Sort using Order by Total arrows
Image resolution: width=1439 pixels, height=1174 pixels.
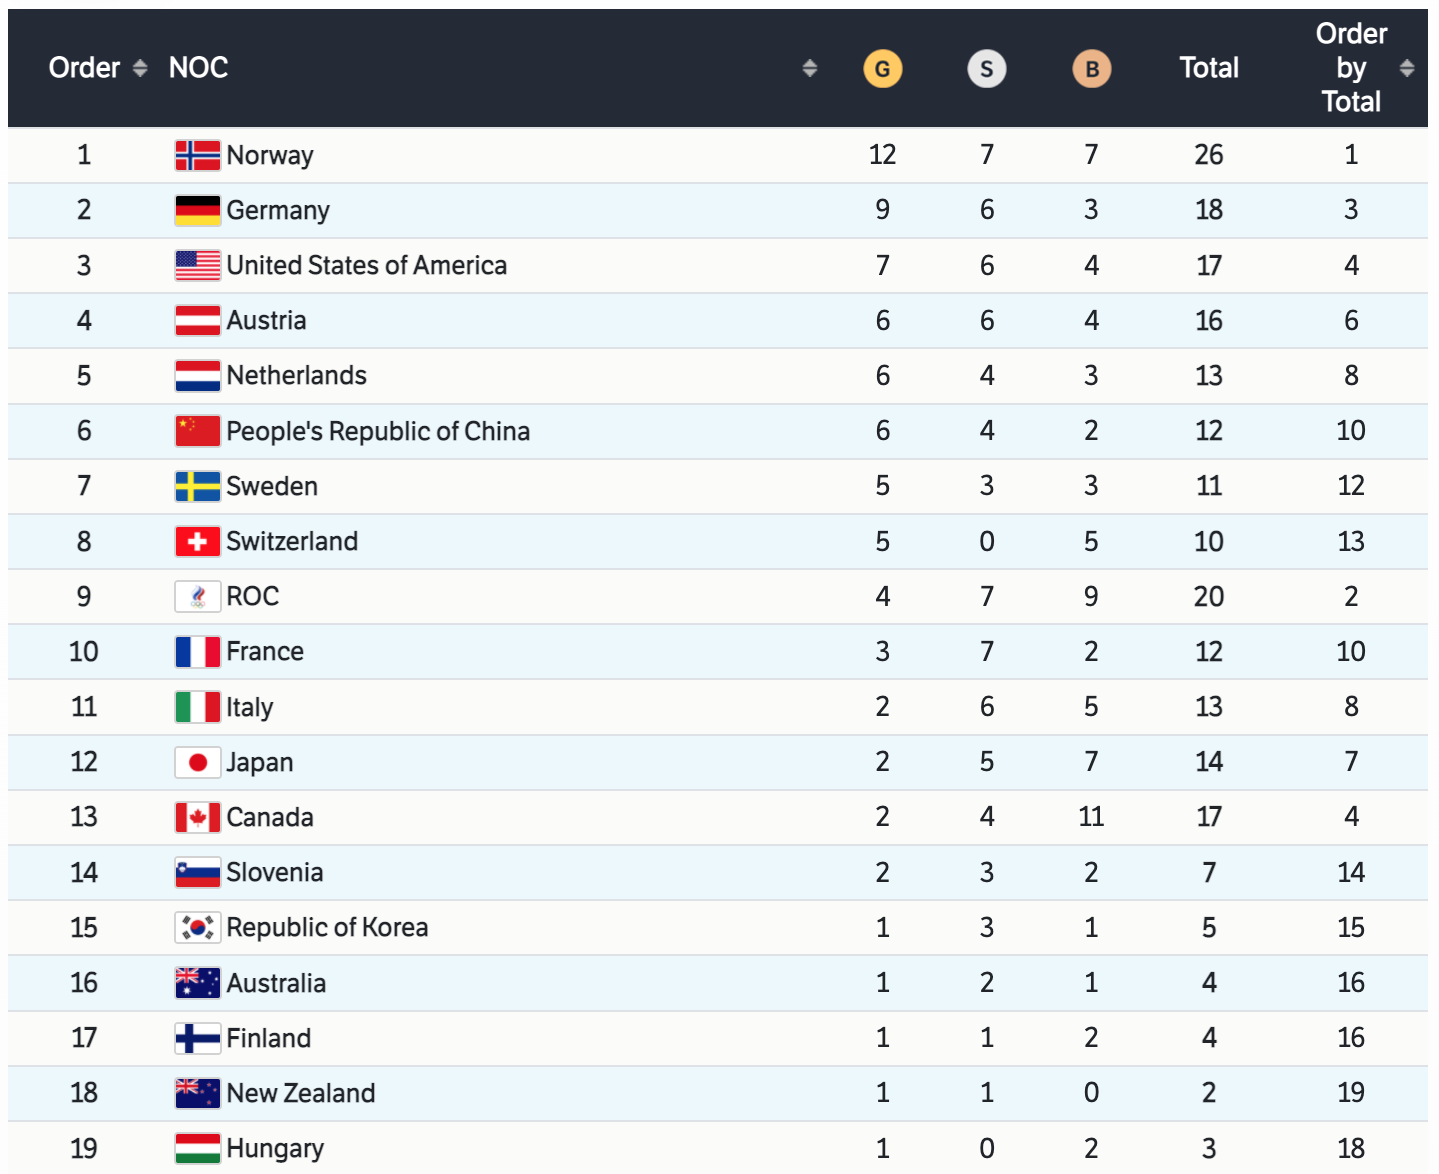(1406, 68)
